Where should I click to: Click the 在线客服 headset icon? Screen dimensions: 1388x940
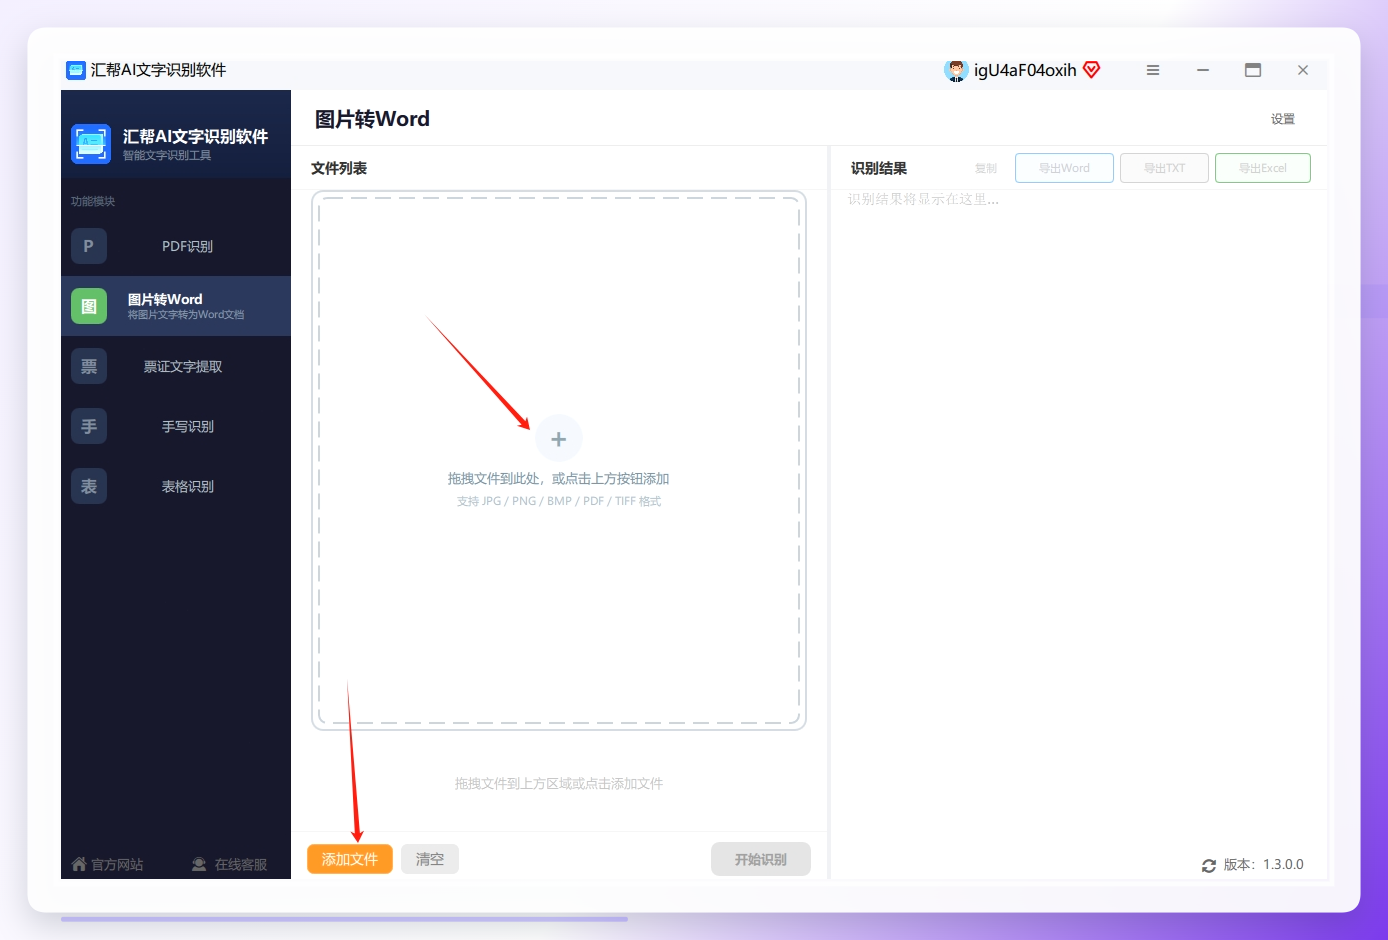click(x=199, y=864)
